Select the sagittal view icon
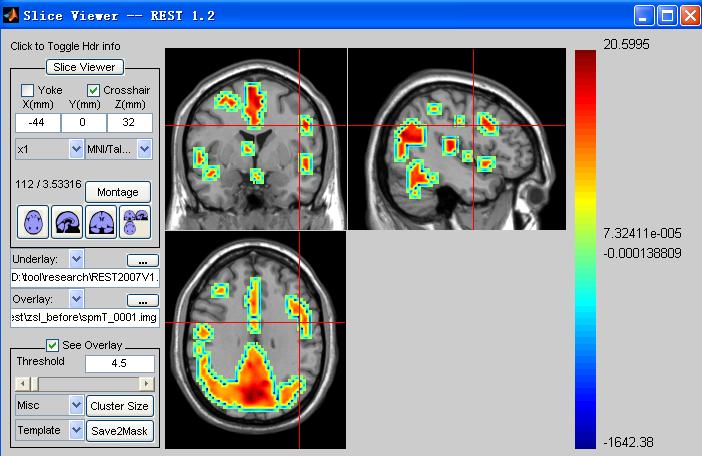 67,222
